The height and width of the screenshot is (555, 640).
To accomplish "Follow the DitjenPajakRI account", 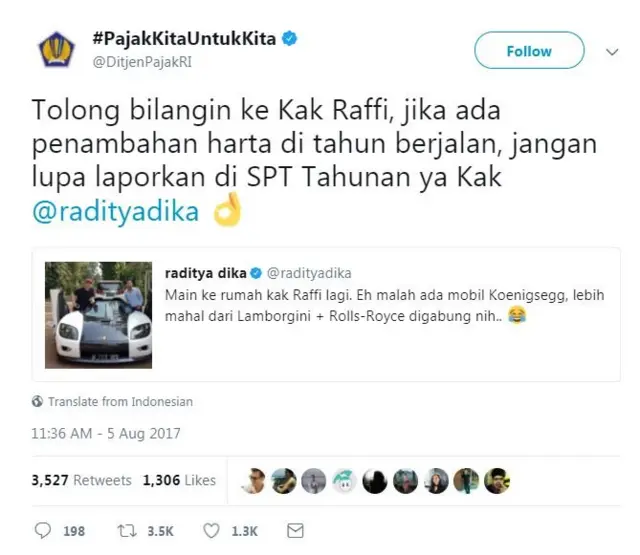I will pos(529,50).
